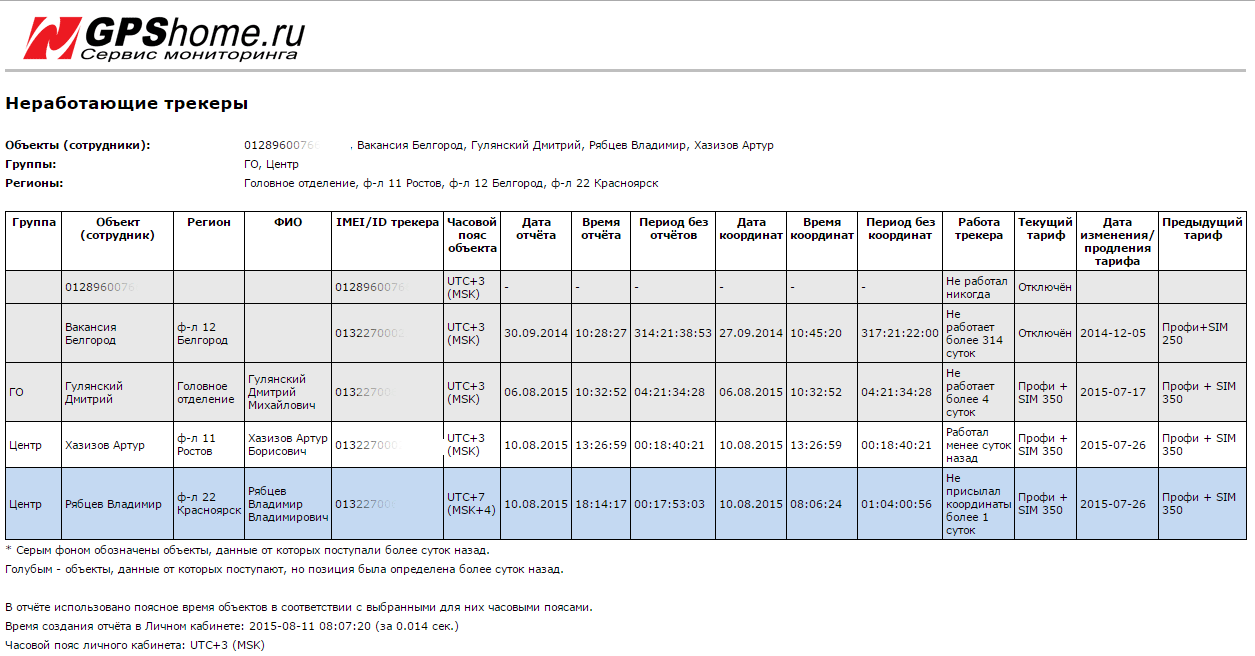This screenshot has width=1255, height=656.
Task: Click the "Группы:" label above the table
Action: click(31, 164)
